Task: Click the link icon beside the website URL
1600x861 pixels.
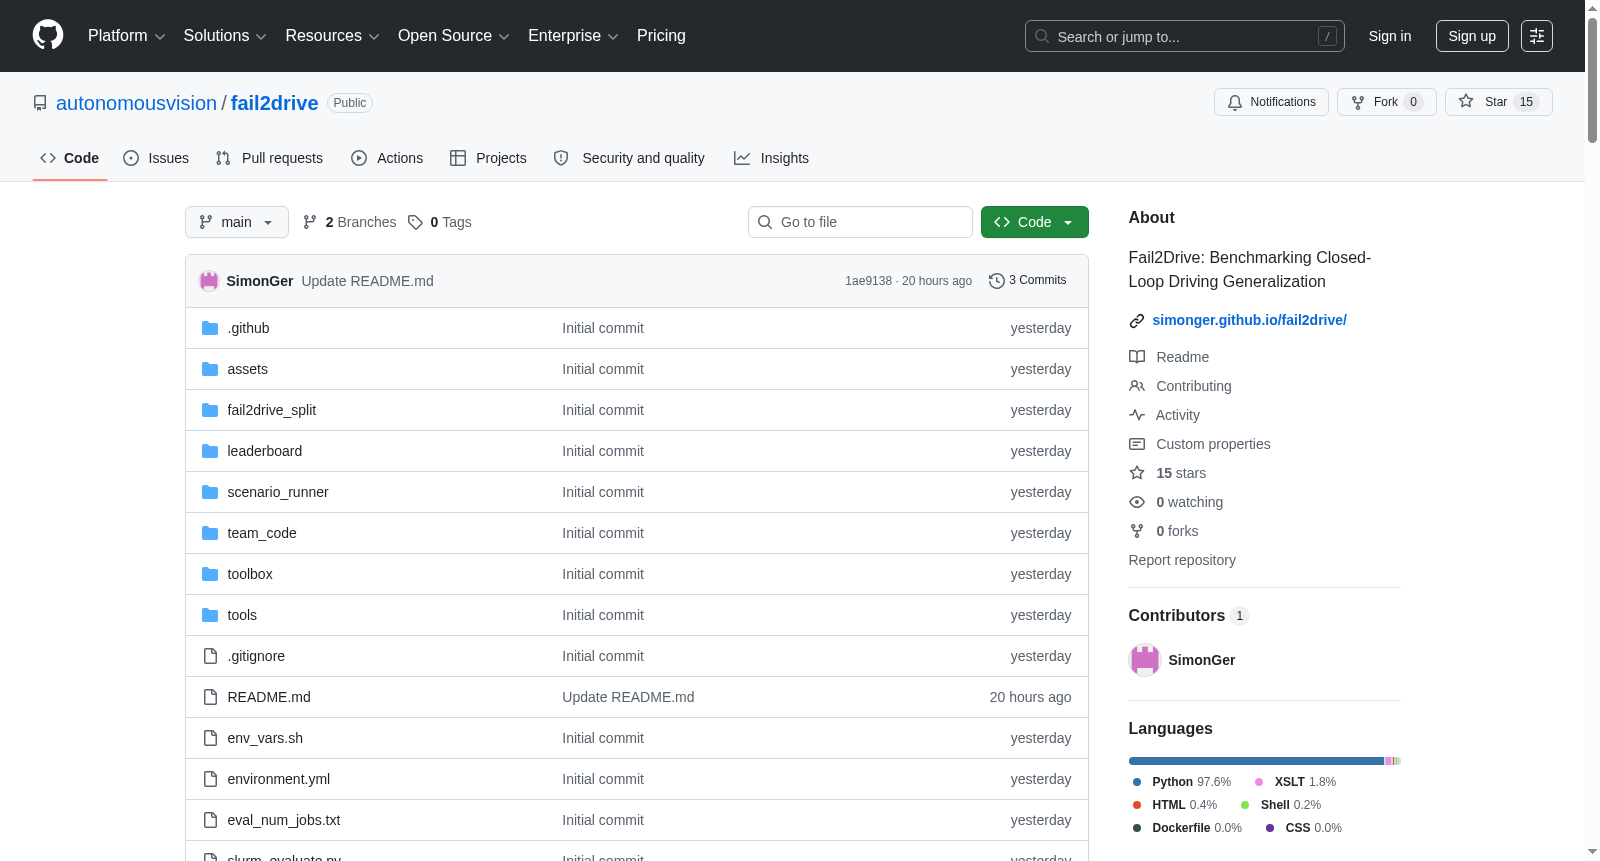Action: (x=1137, y=321)
